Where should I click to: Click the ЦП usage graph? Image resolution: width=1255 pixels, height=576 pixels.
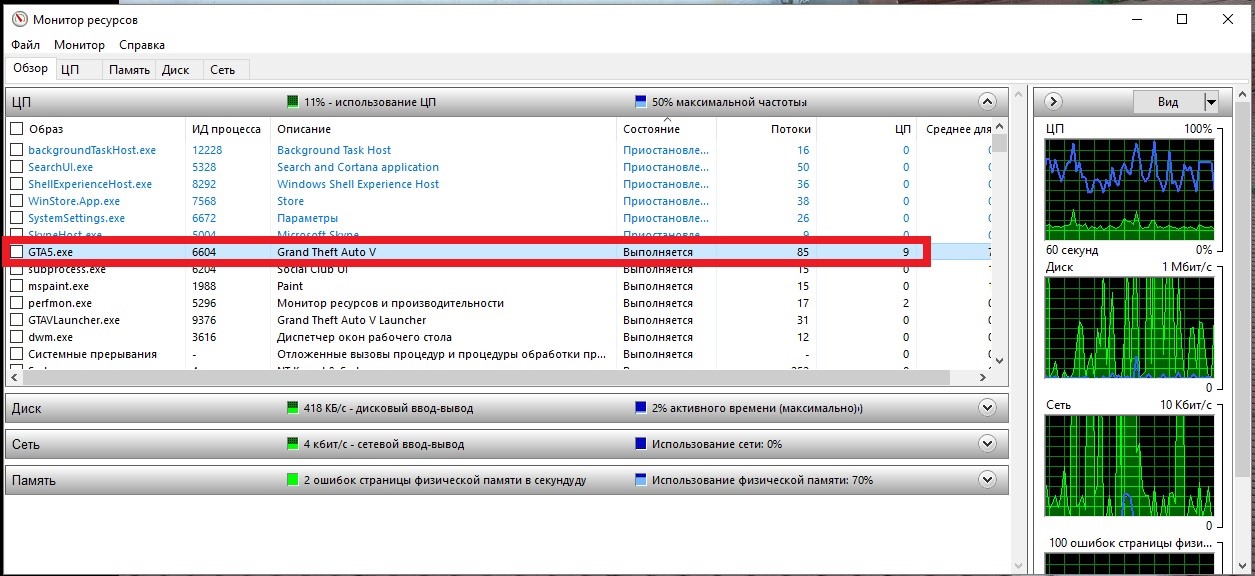[1129, 189]
